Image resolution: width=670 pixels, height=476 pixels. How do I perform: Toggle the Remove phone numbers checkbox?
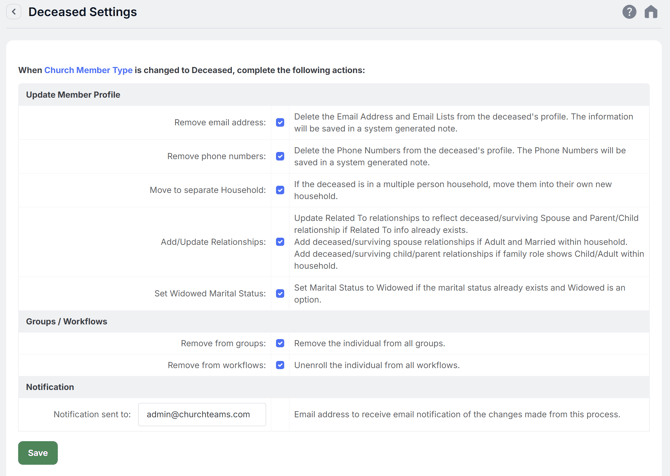coord(280,157)
